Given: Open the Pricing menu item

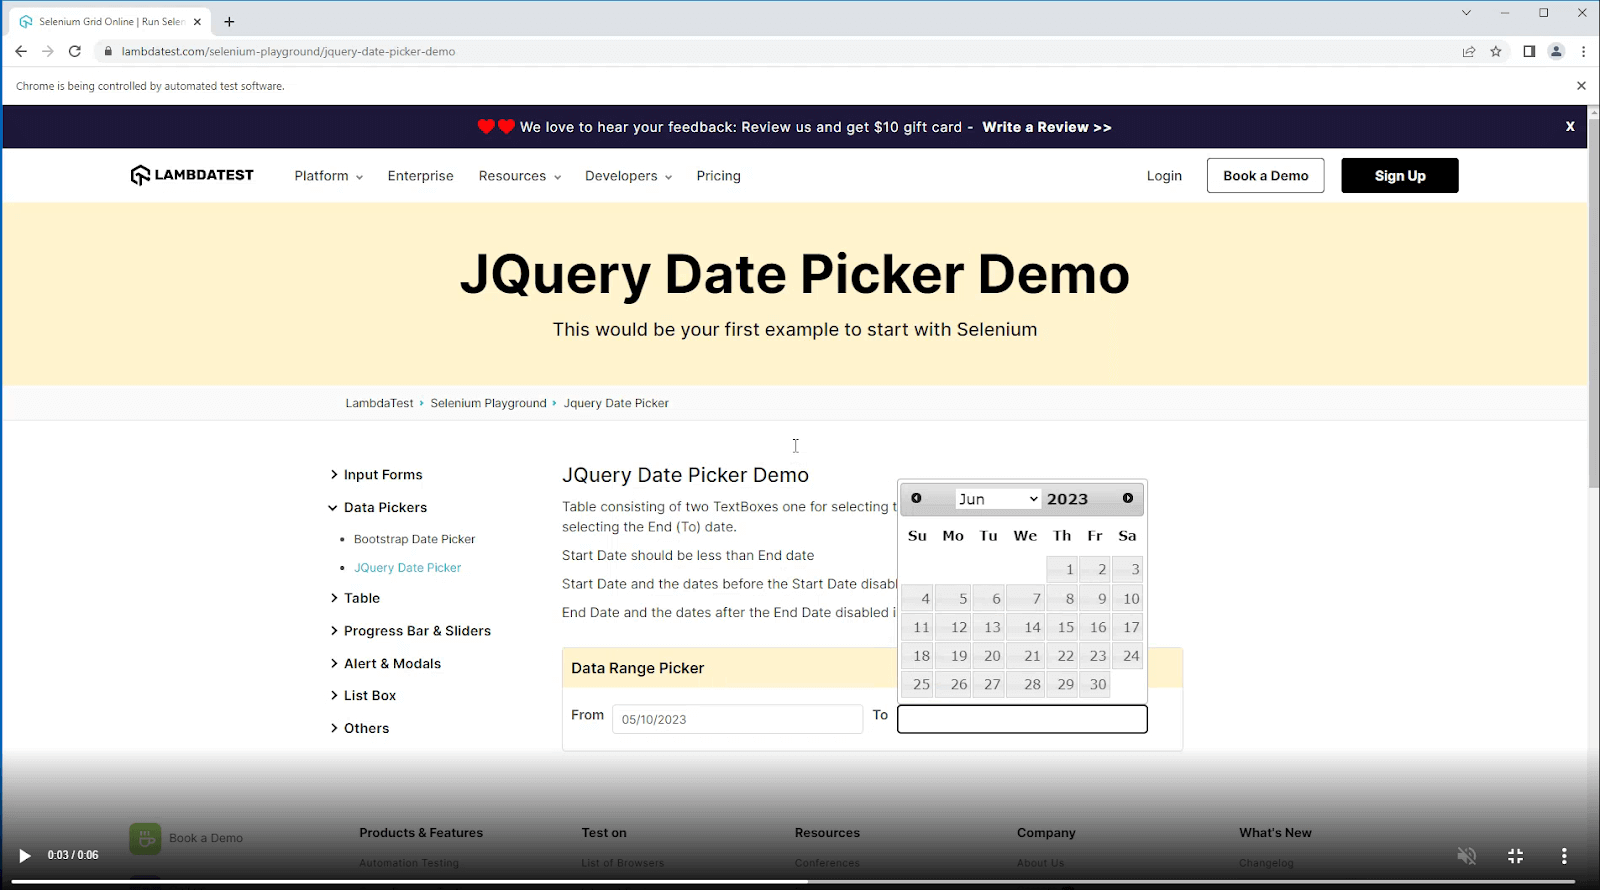Looking at the screenshot, I should pyautogui.click(x=718, y=176).
